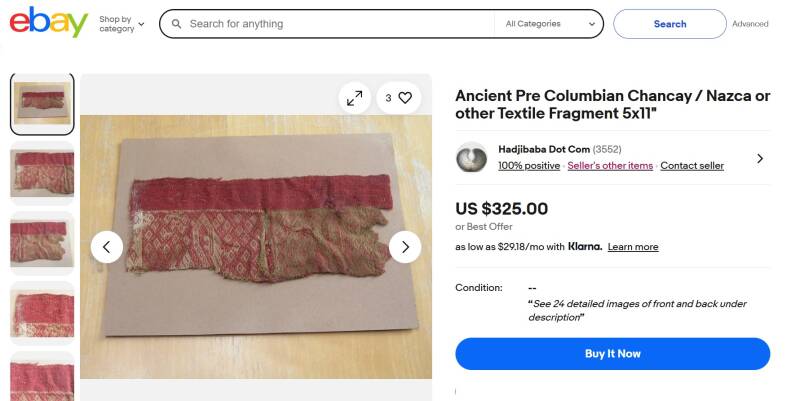Screen dimensions: 800x401
Task: Select the first textile thumbnail
Action: tap(42, 104)
